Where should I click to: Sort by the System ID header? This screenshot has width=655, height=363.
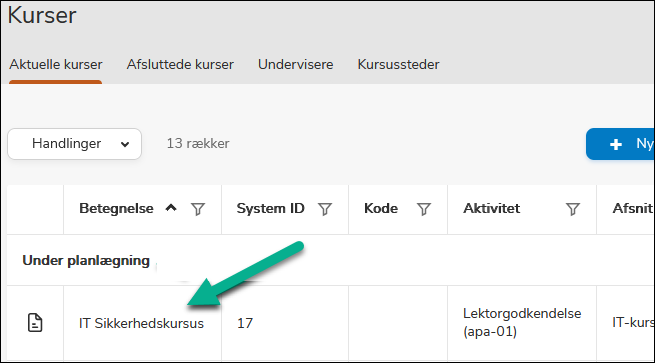[x=270, y=208]
